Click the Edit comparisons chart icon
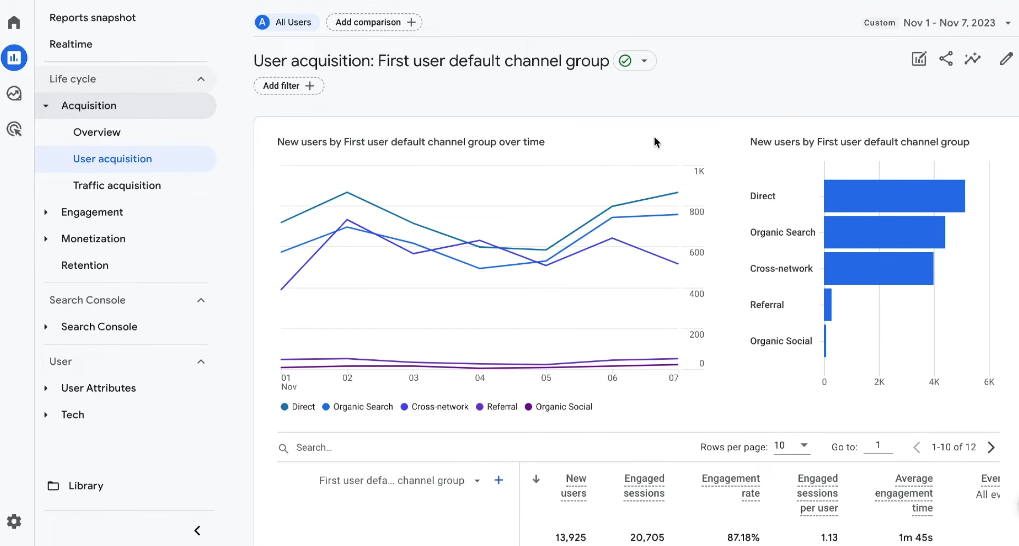Image resolution: width=1019 pixels, height=546 pixels. click(x=919, y=59)
